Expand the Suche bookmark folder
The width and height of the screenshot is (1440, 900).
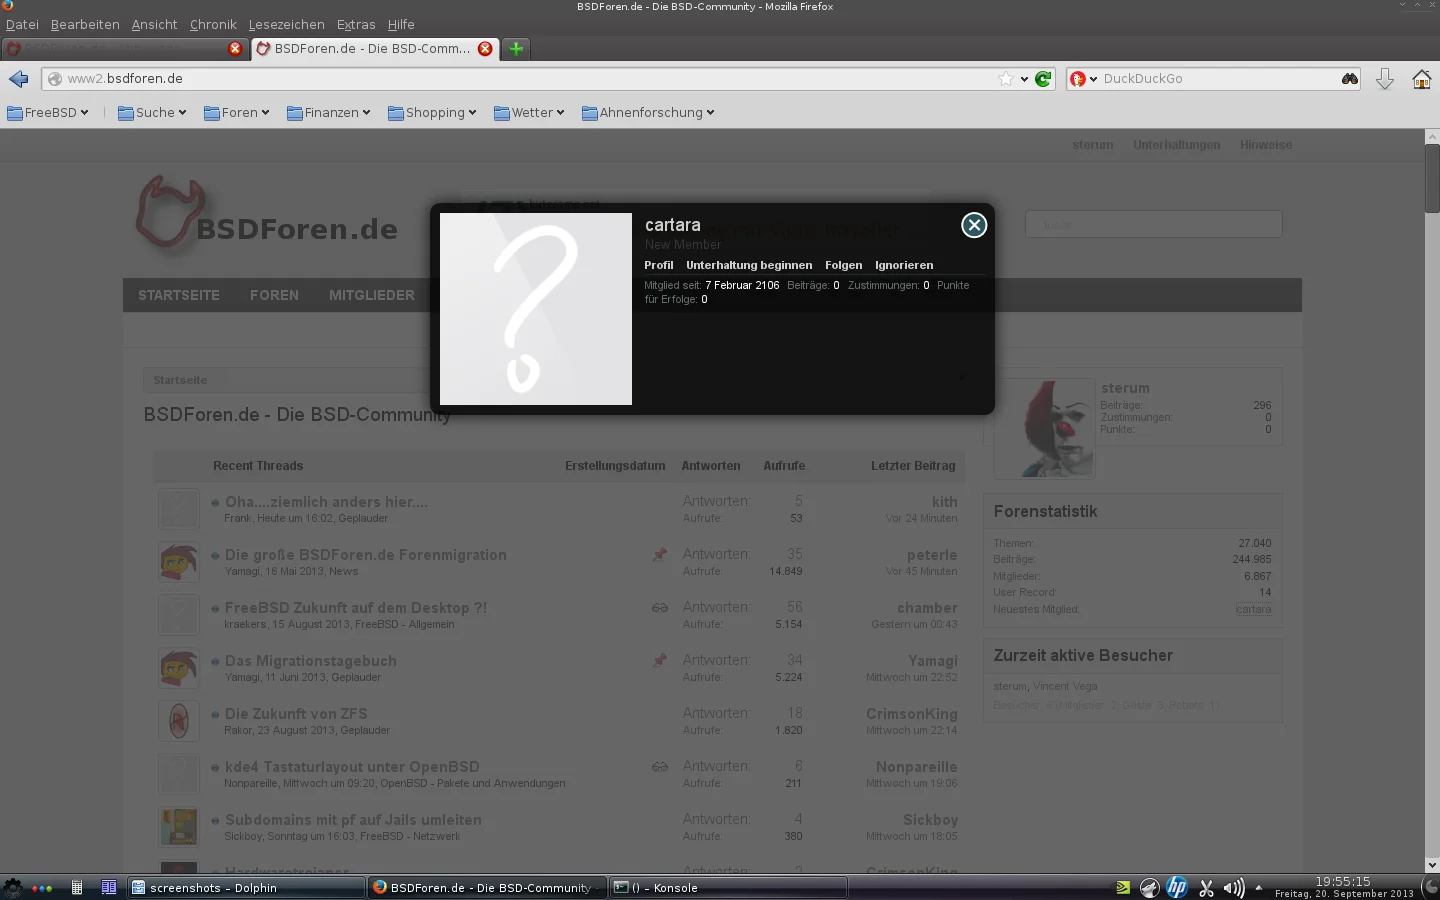[152, 113]
